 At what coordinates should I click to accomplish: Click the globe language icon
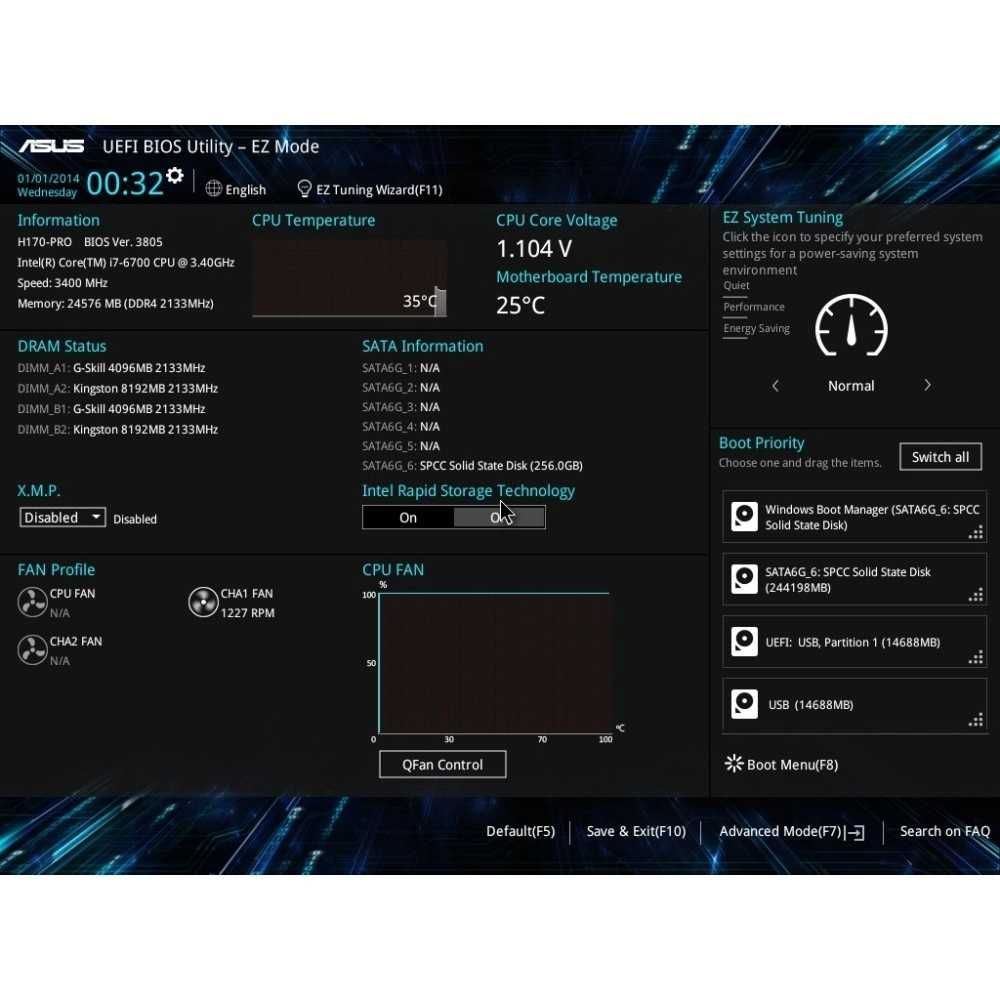point(214,189)
